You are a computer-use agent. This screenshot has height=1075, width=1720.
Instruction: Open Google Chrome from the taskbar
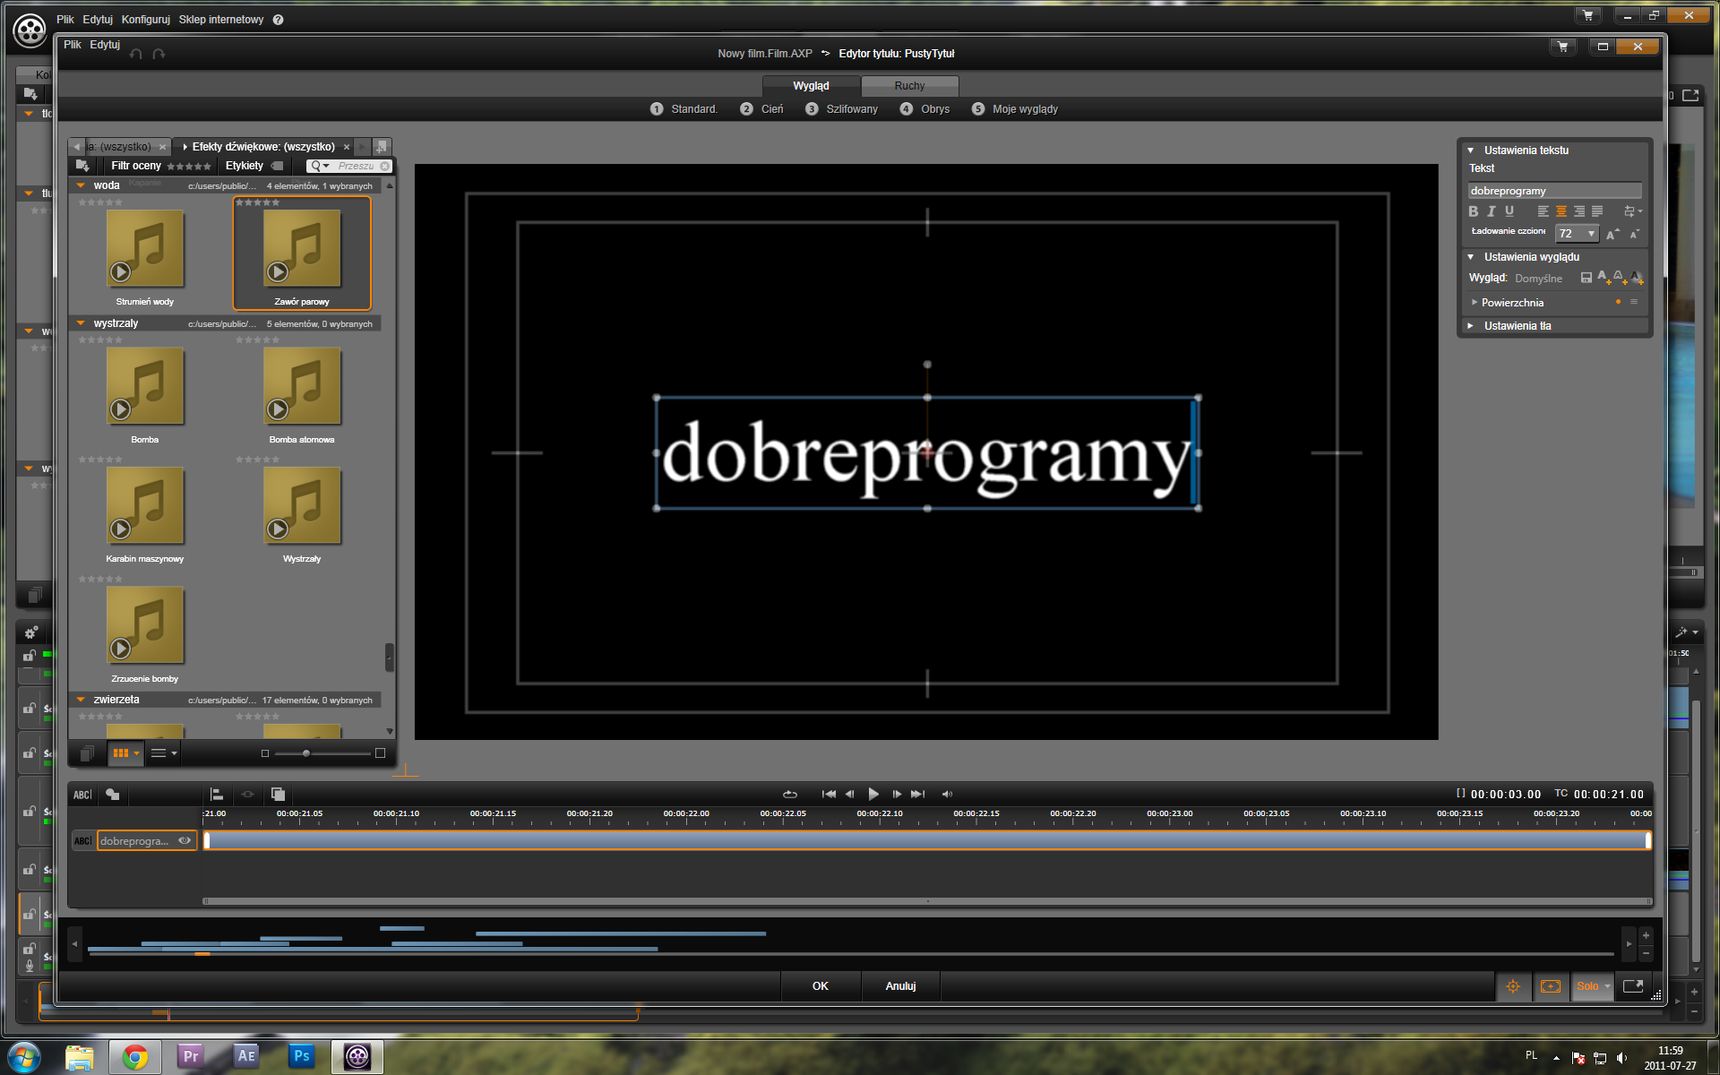(x=135, y=1056)
